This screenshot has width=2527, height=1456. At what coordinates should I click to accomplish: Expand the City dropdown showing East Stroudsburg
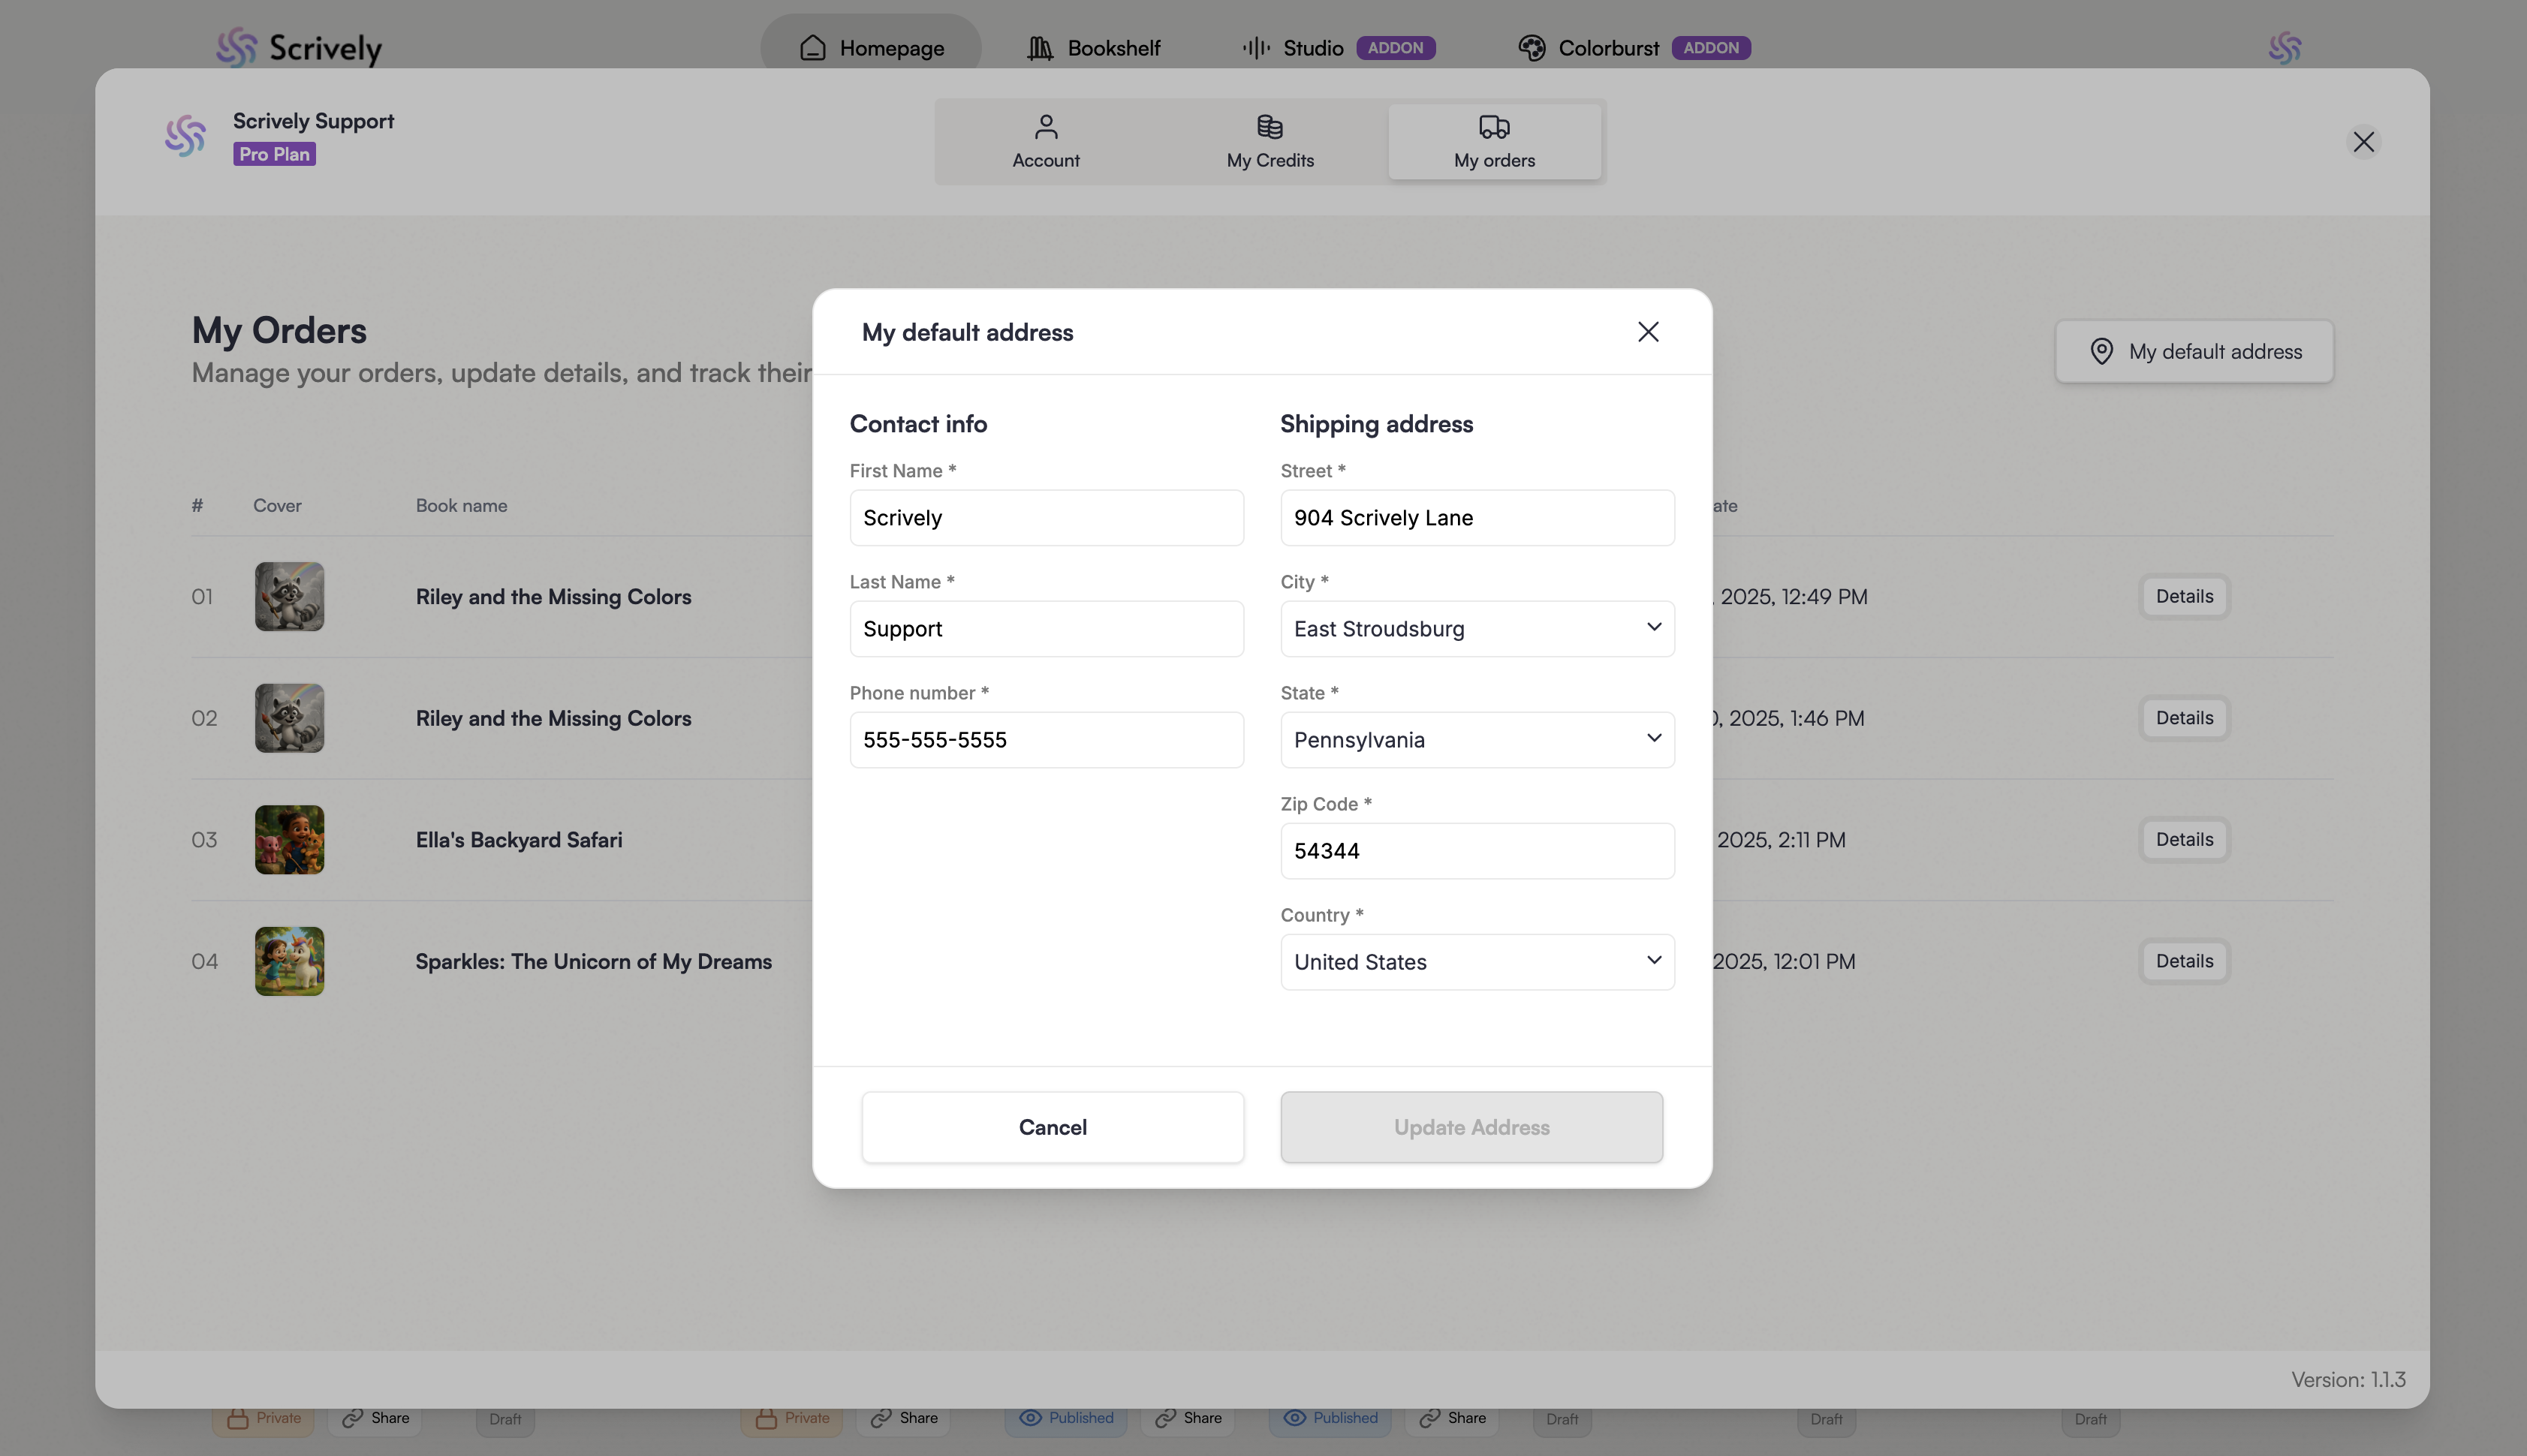pyautogui.click(x=1476, y=629)
